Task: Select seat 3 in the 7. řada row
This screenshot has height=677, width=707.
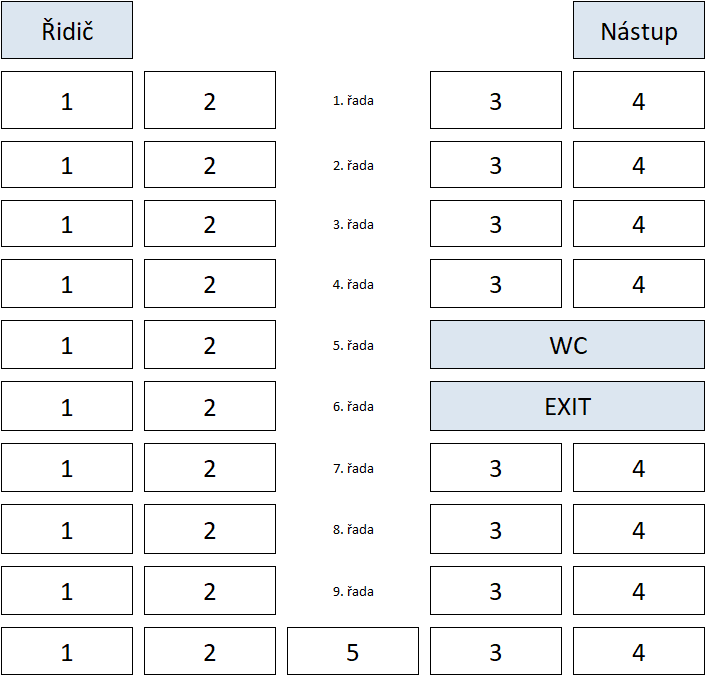Action: coord(496,468)
